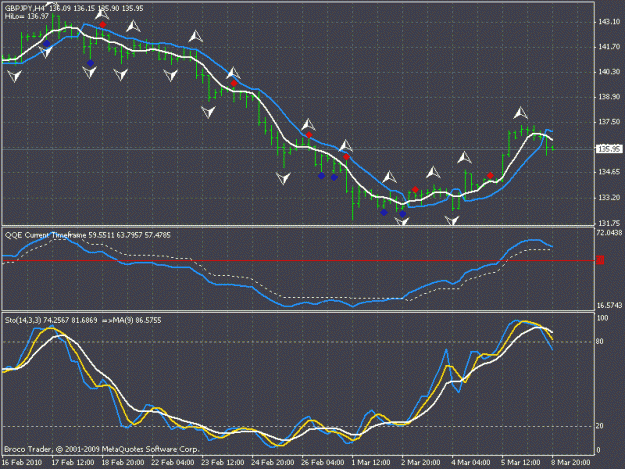This screenshot has width=625, height=469.
Task: Click the last red diamond before the 5 Mar rally
Action: click(x=490, y=176)
